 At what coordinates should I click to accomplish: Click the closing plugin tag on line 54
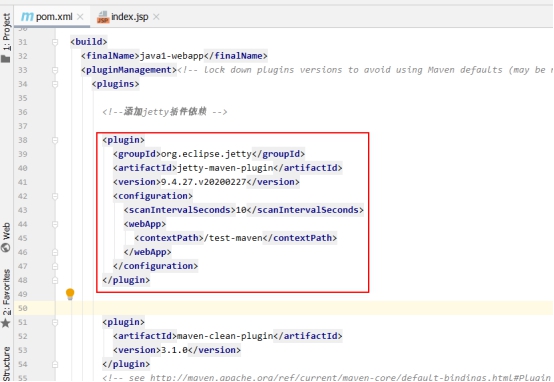126,364
